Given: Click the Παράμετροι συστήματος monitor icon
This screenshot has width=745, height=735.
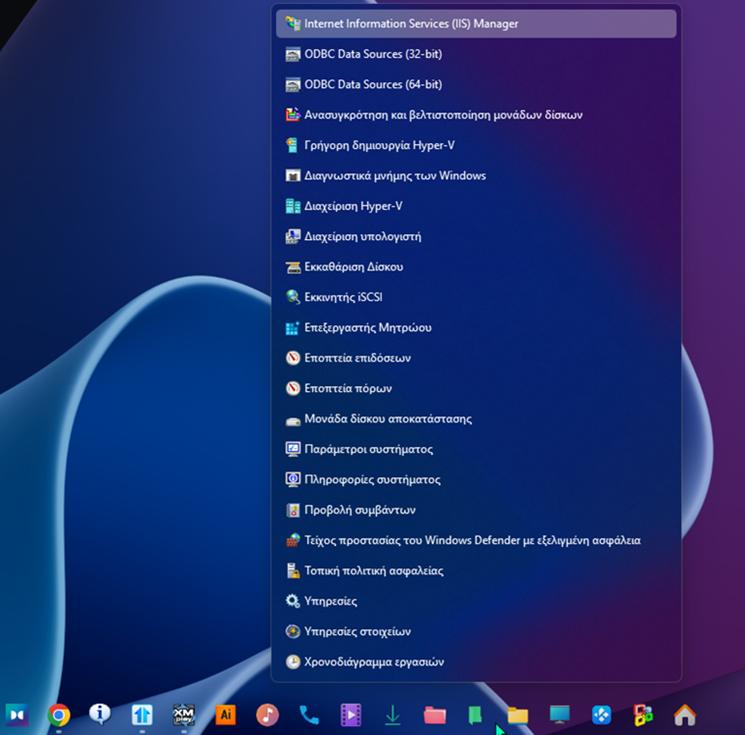Looking at the screenshot, I should click(293, 449).
